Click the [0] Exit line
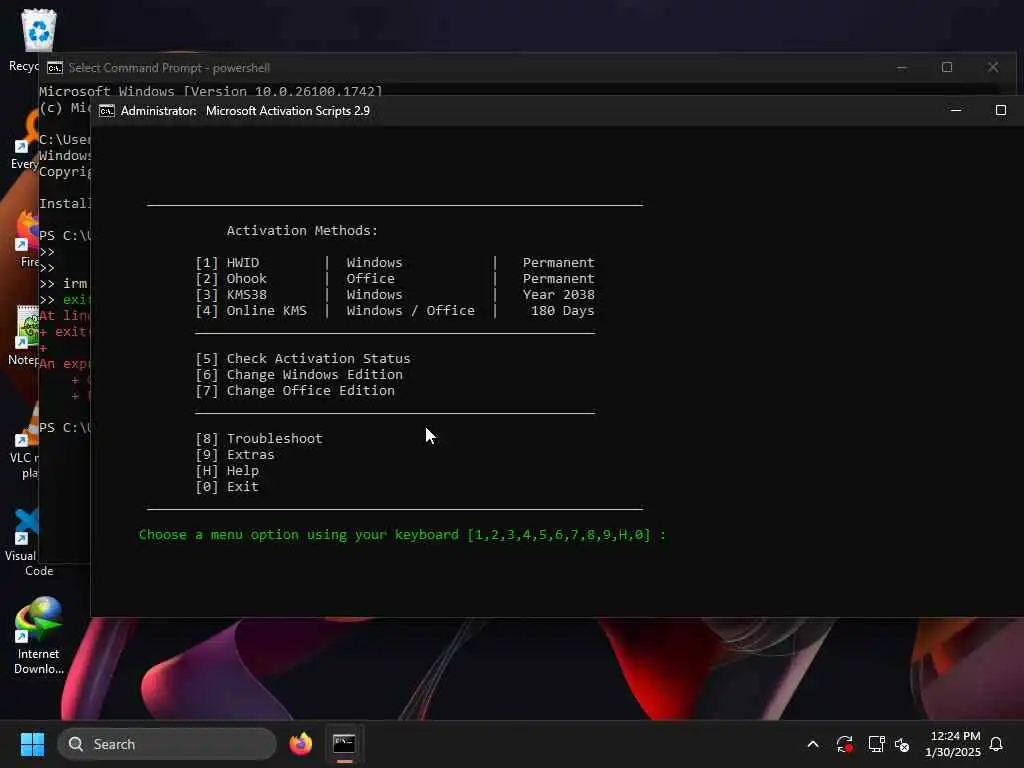 [227, 487]
